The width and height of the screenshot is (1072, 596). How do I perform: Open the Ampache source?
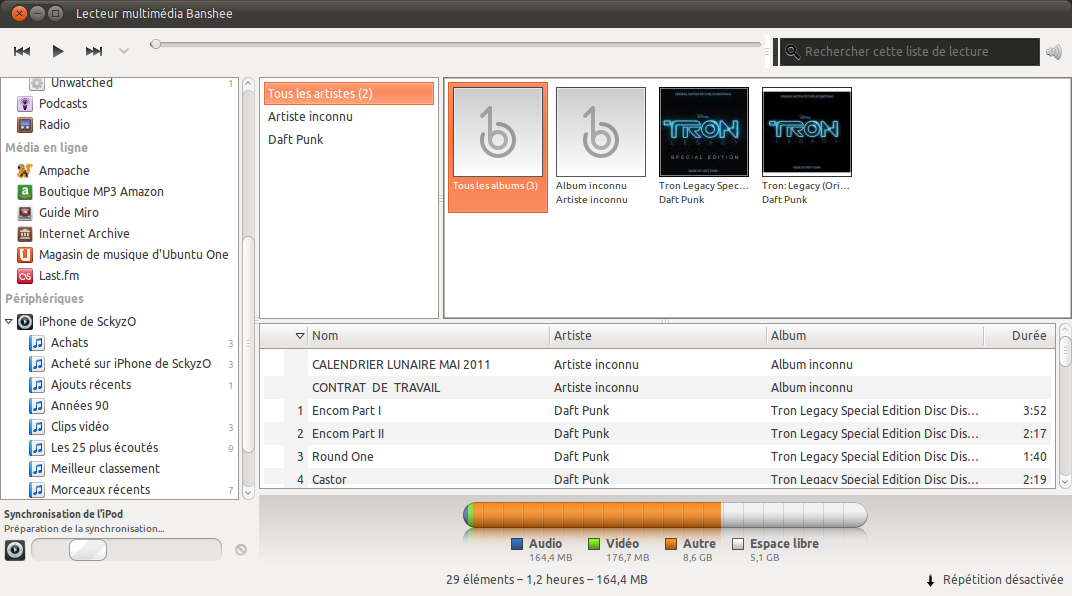coord(63,171)
